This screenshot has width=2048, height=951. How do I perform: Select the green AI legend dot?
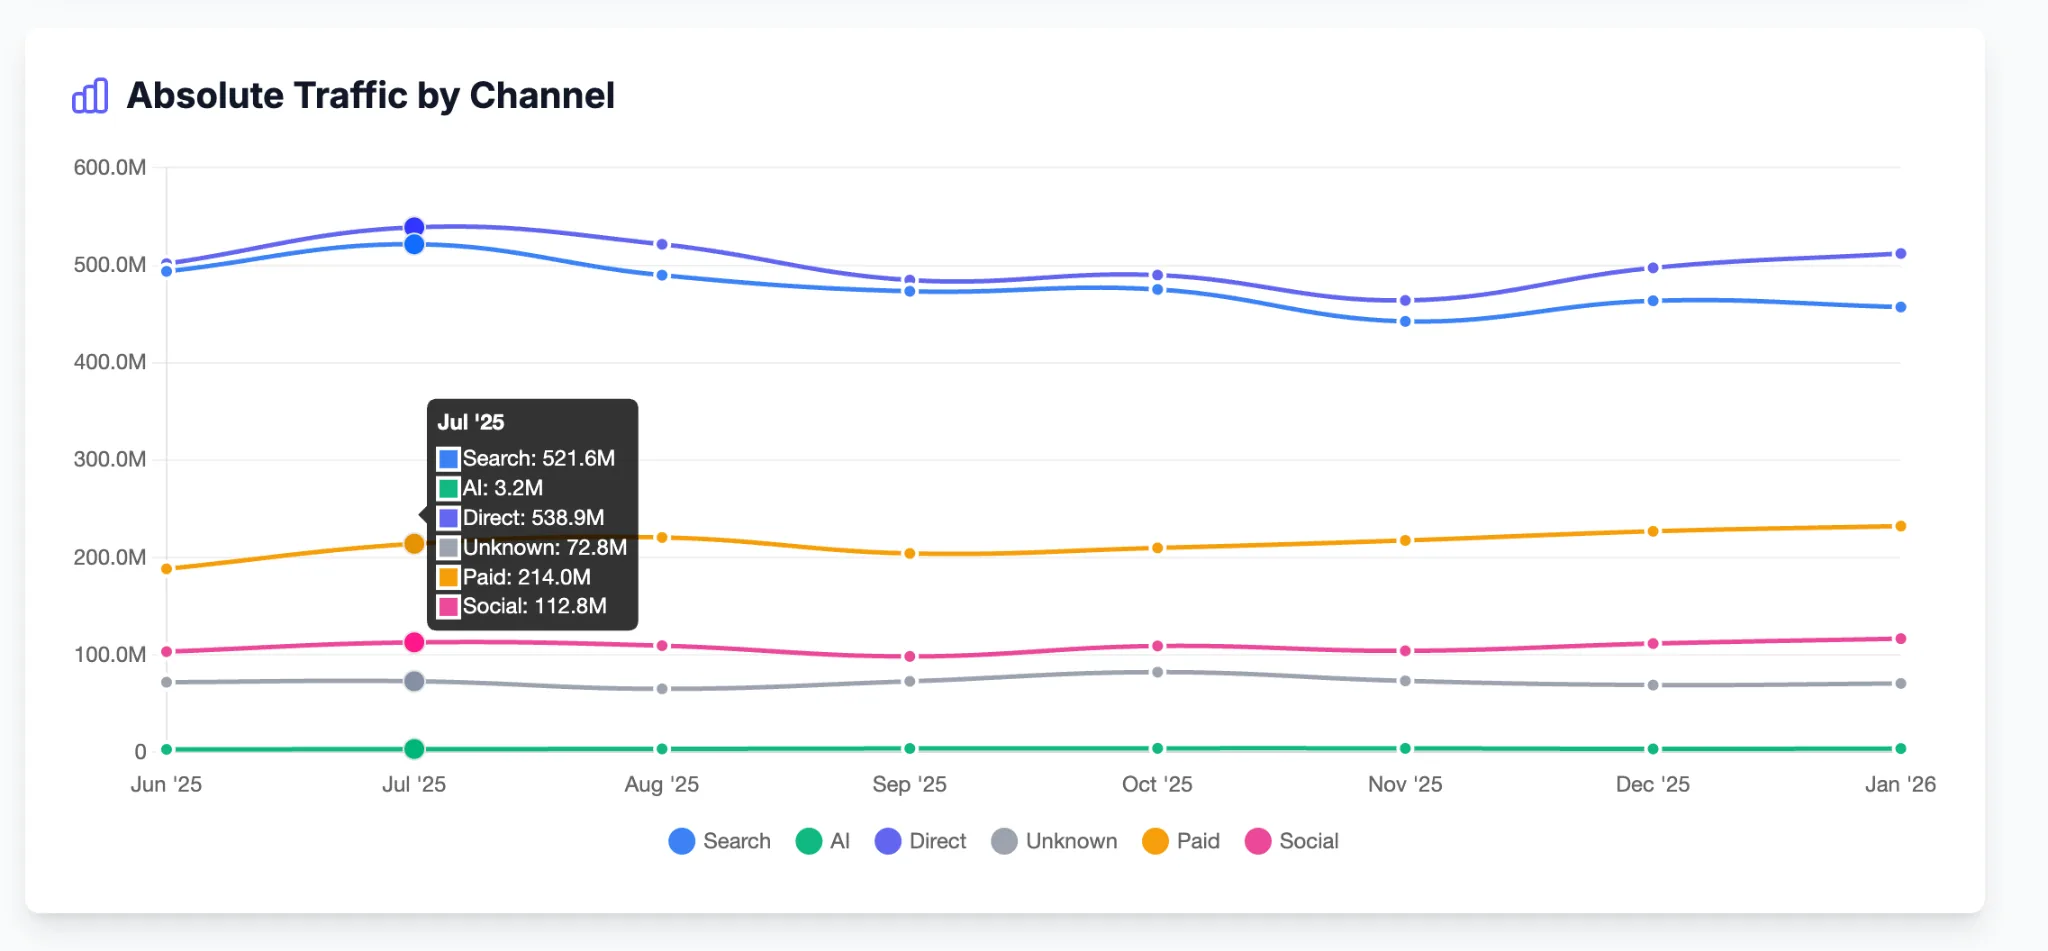pos(809,841)
